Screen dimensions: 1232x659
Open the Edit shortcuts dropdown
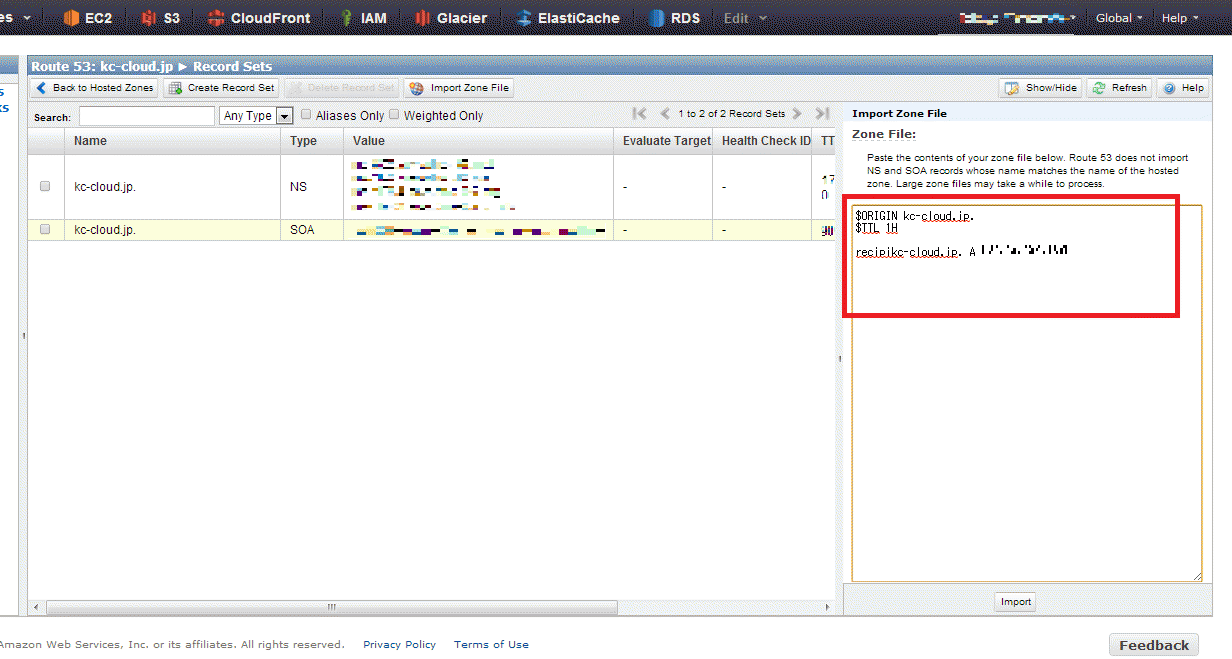(x=745, y=18)
